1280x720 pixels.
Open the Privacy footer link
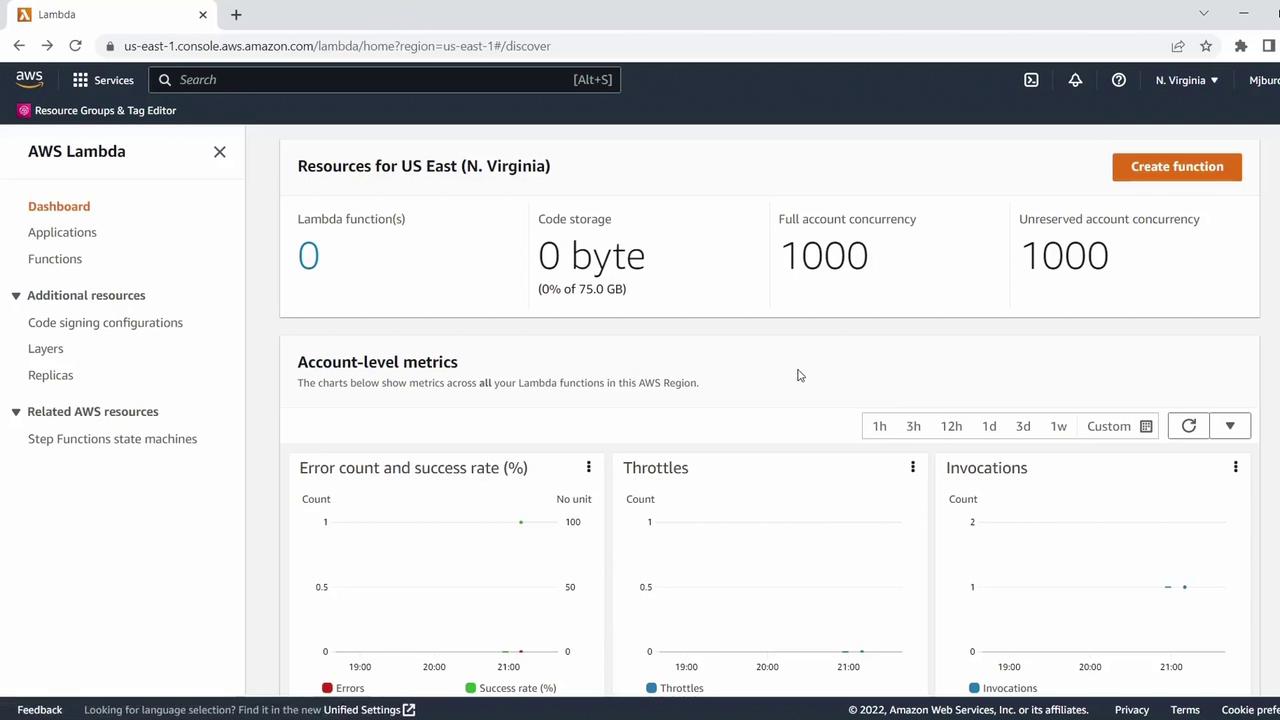pyautogui.click(x=1132, y=710)
